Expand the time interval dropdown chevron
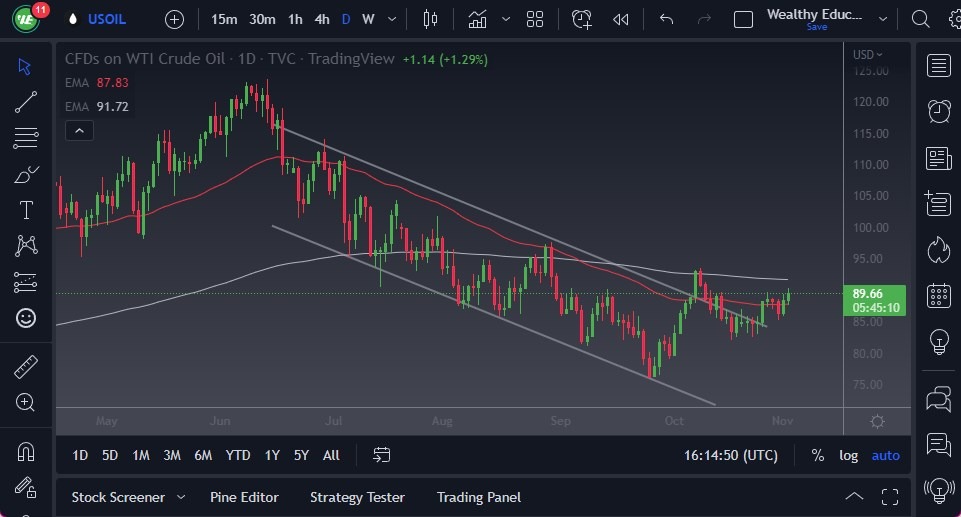Viewport: 961px width, 517px height. point(391,19)
